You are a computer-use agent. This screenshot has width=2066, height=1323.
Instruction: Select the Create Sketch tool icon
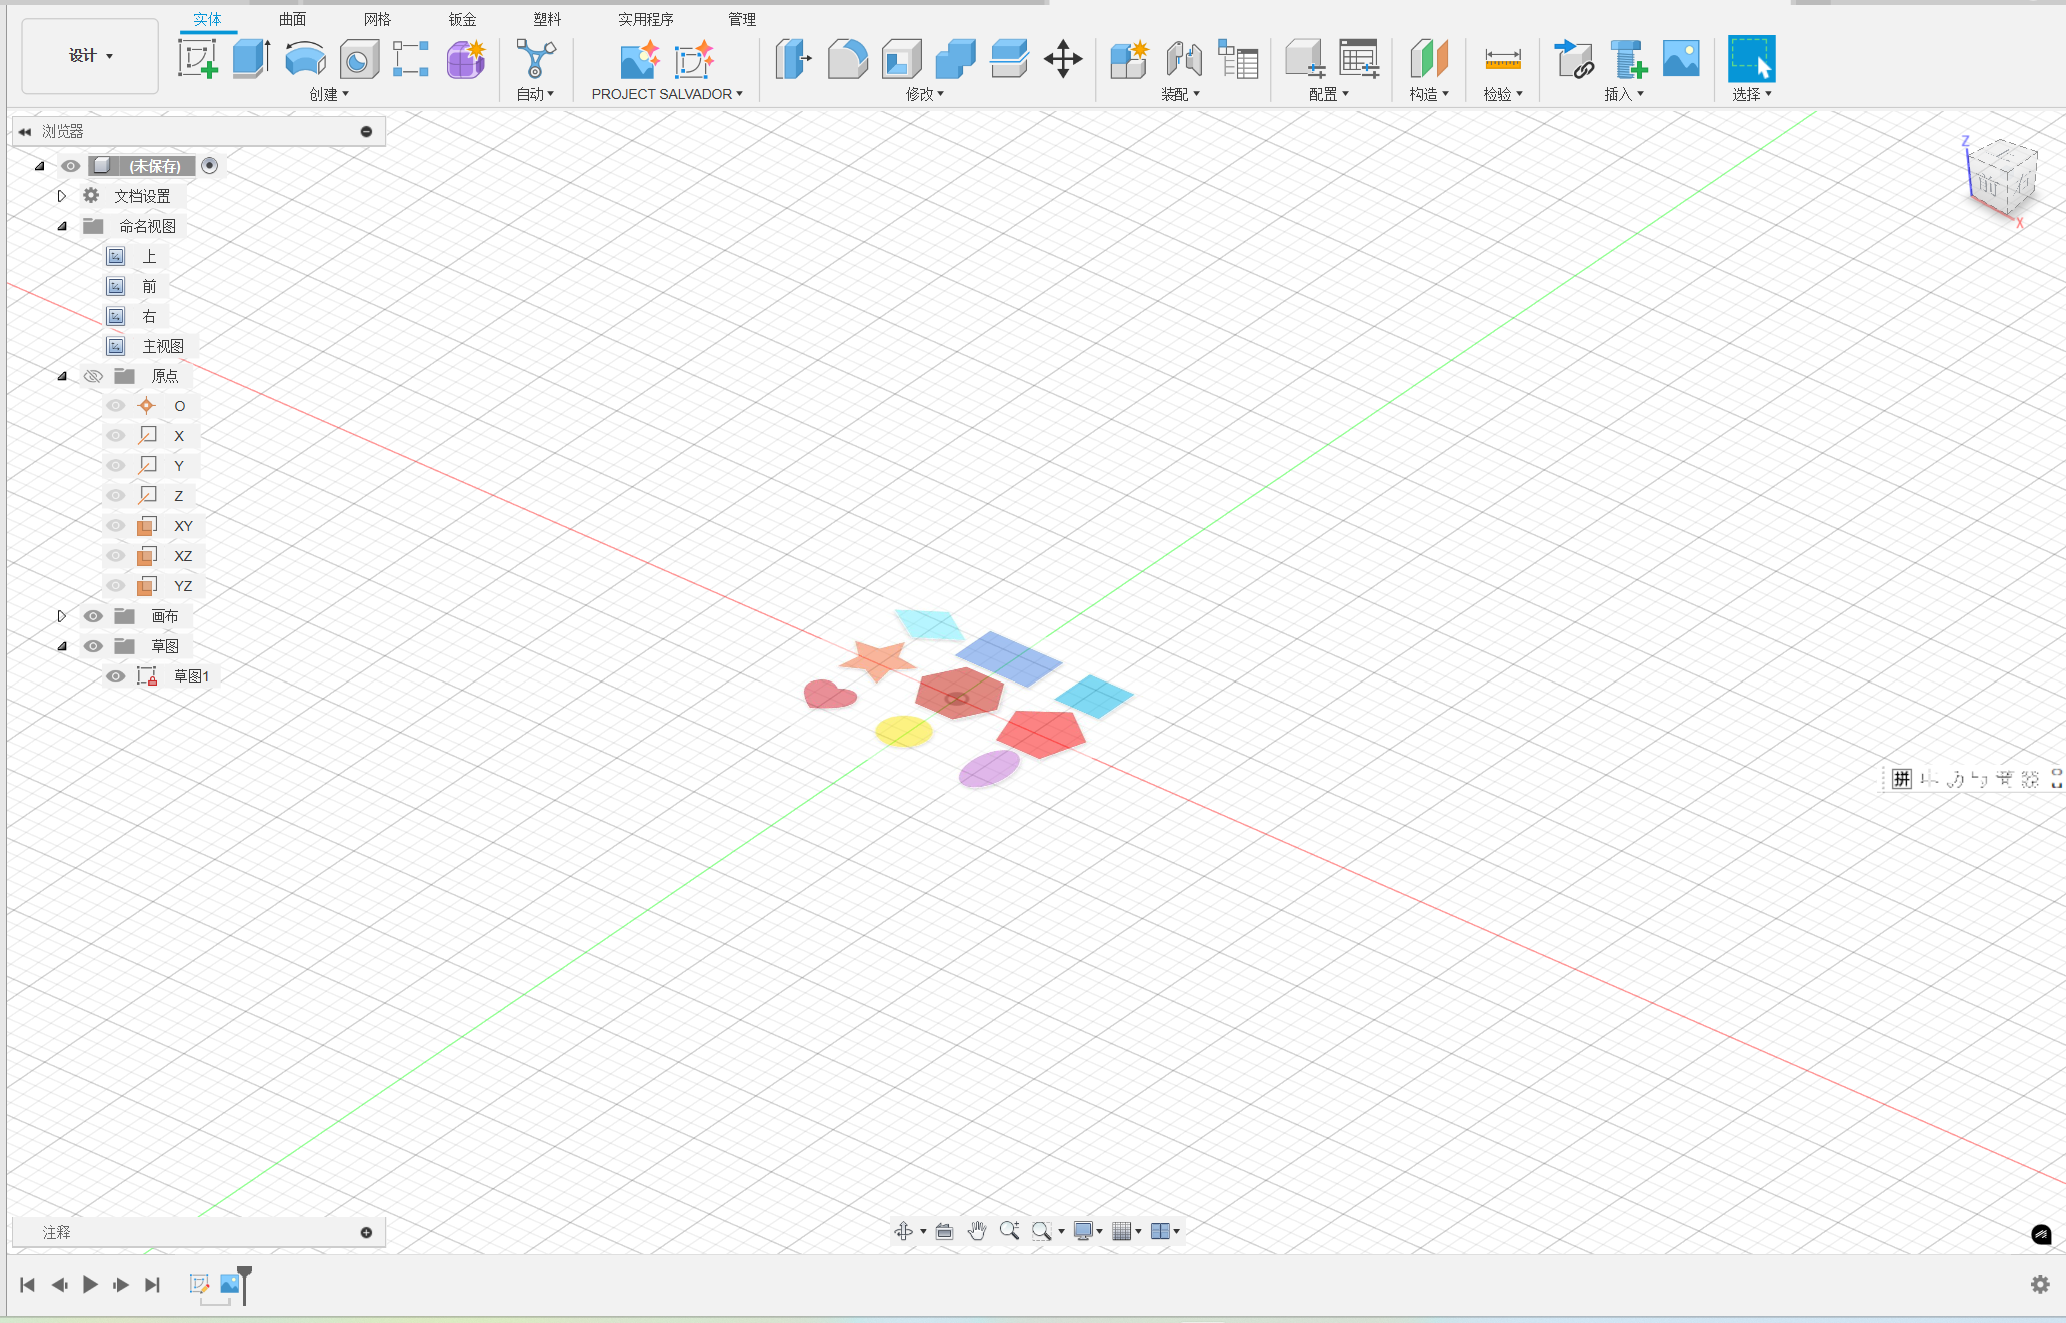pyautogui.click(x=198, y=59)
